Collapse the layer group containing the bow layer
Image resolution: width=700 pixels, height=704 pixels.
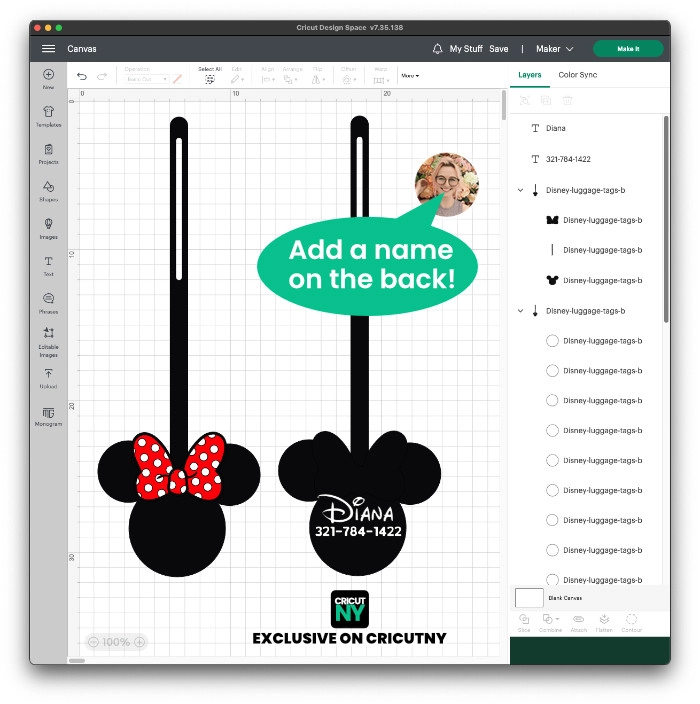pos(520,190)
